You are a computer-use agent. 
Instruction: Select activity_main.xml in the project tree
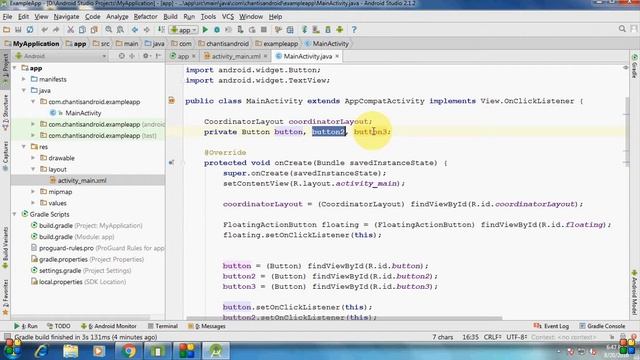click(x=82, y=180)
